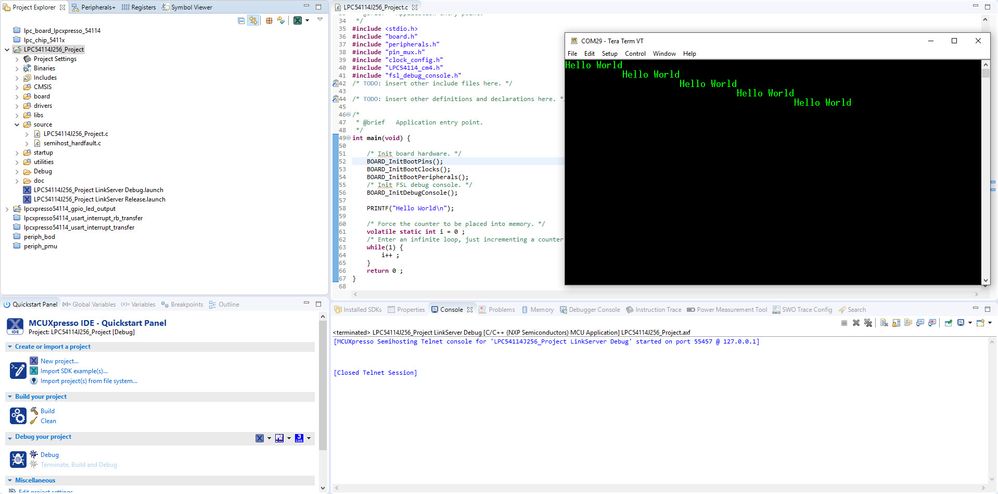Screen dimensions: 998x494
Task: Expand the drivers folder
Action: pyautogui.click(x=17, y=105)
